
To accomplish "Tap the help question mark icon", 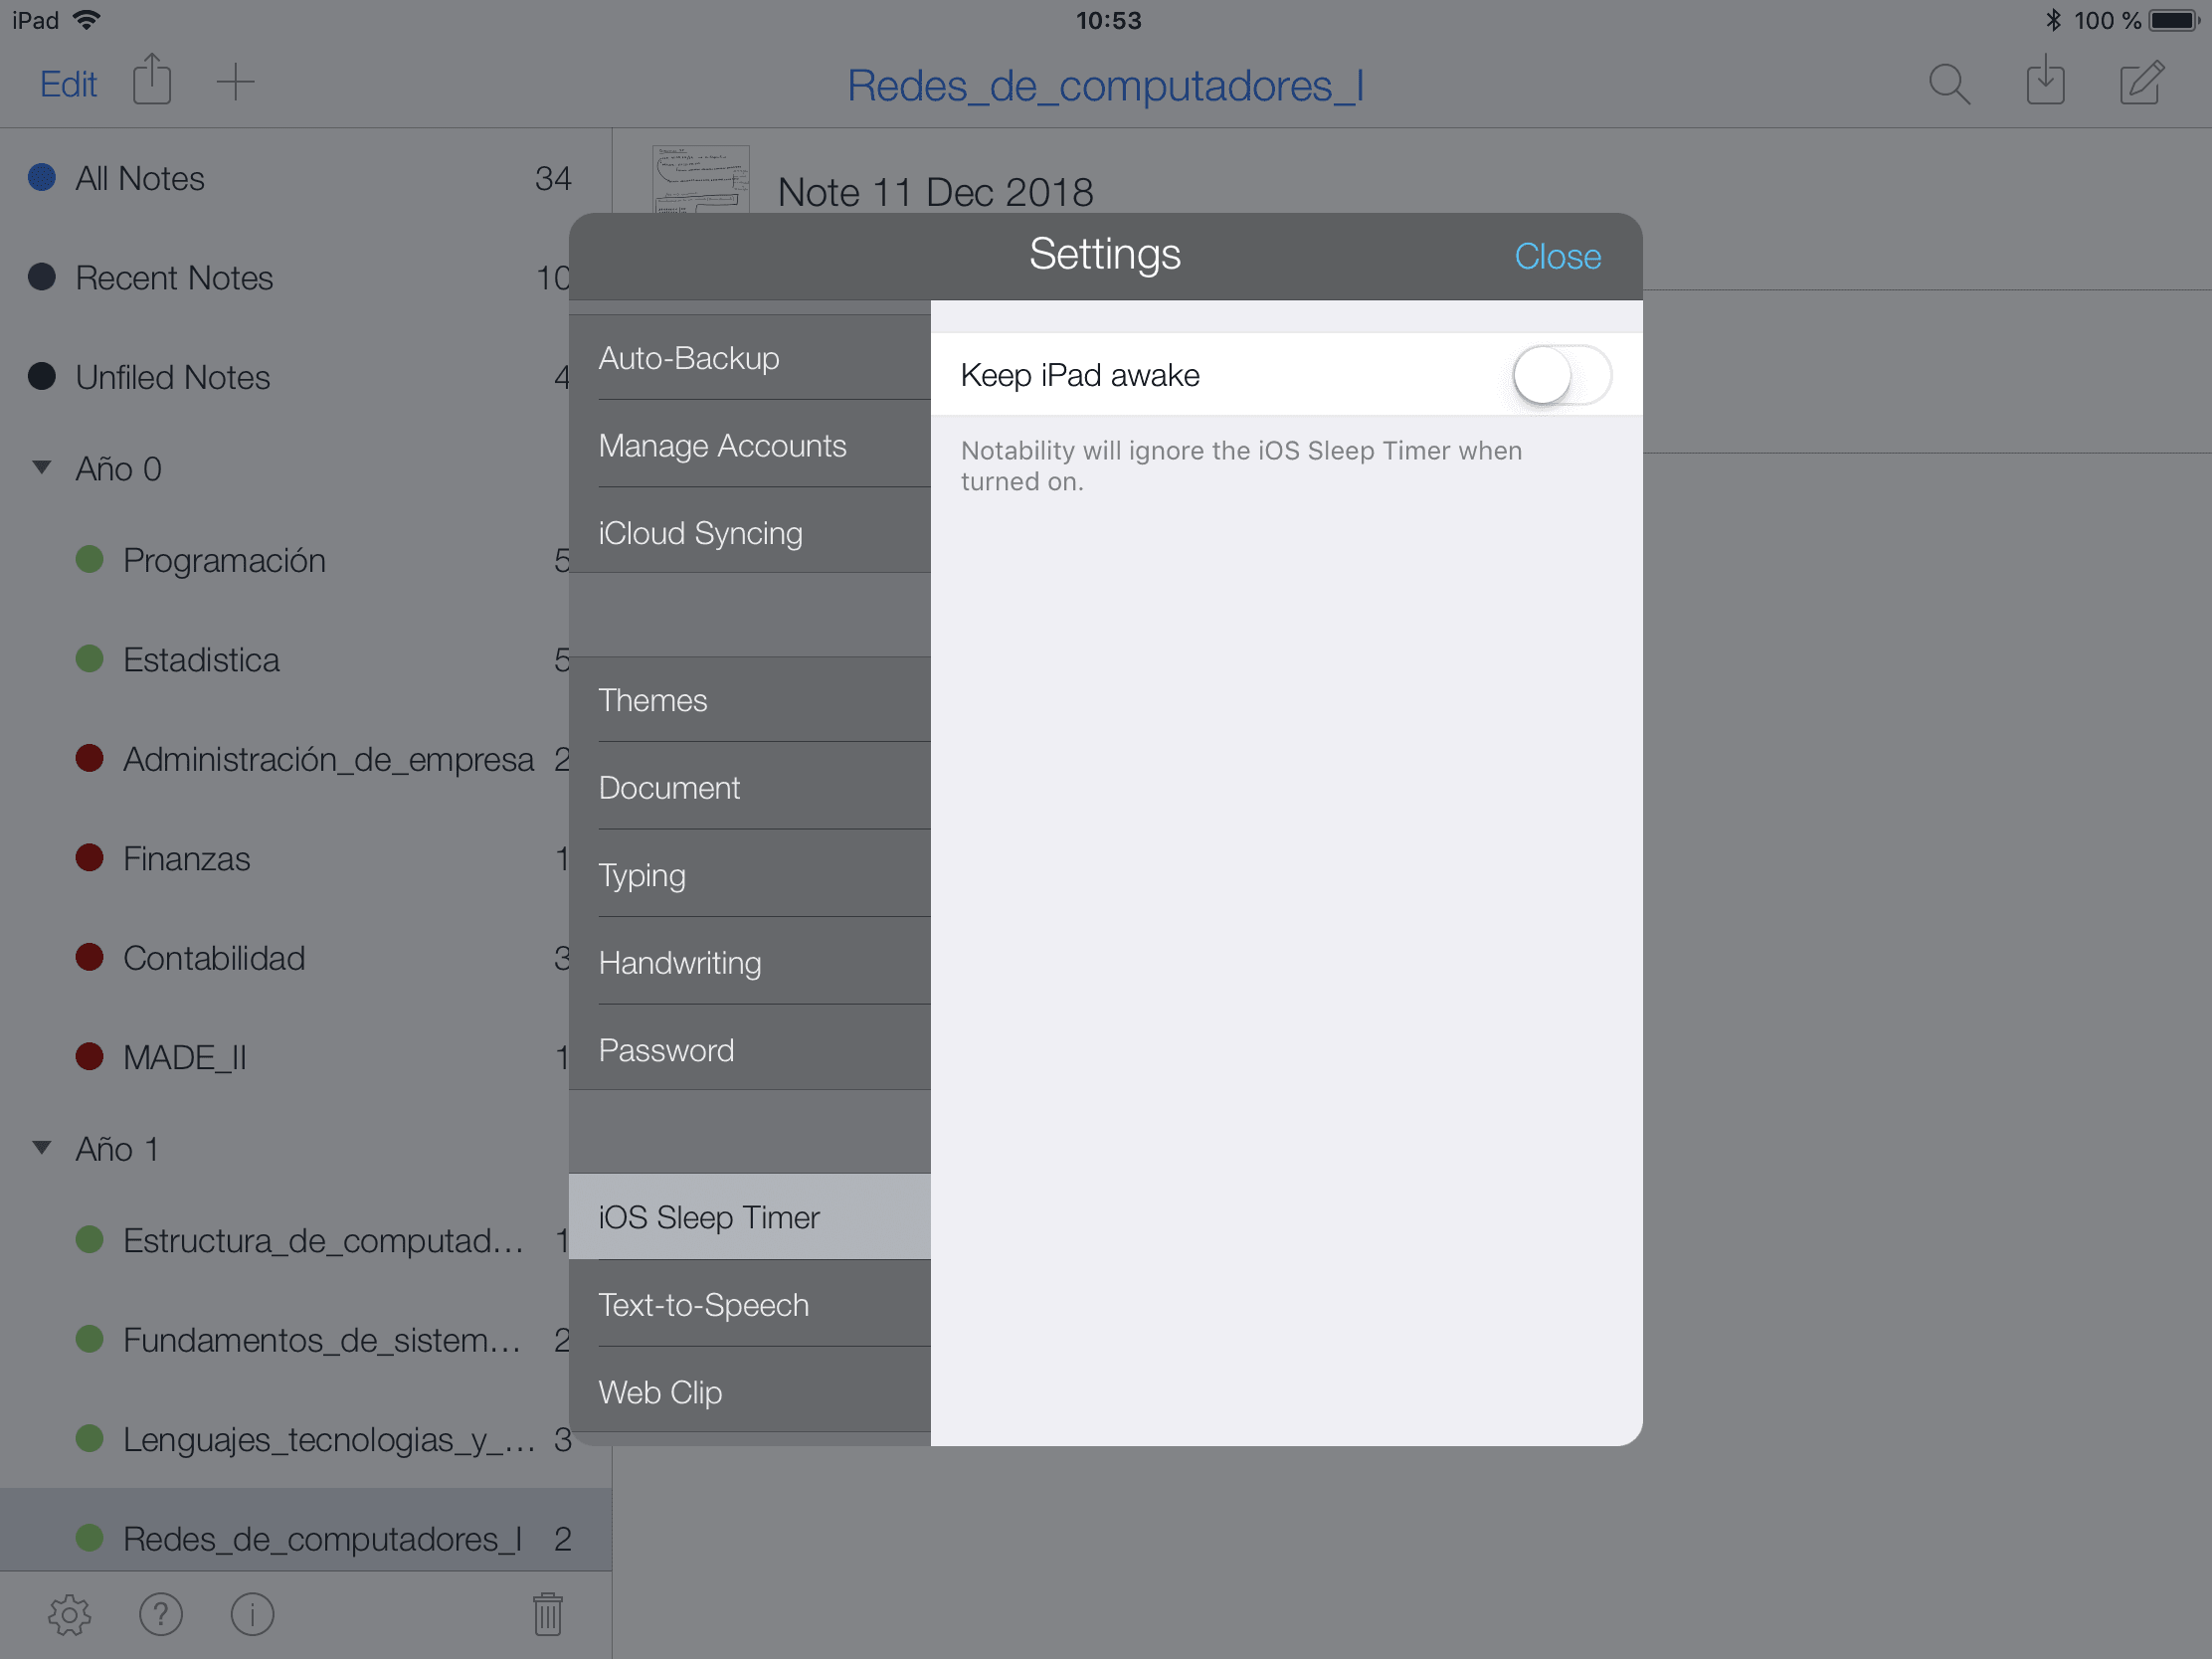I will tap(160, 1614).
